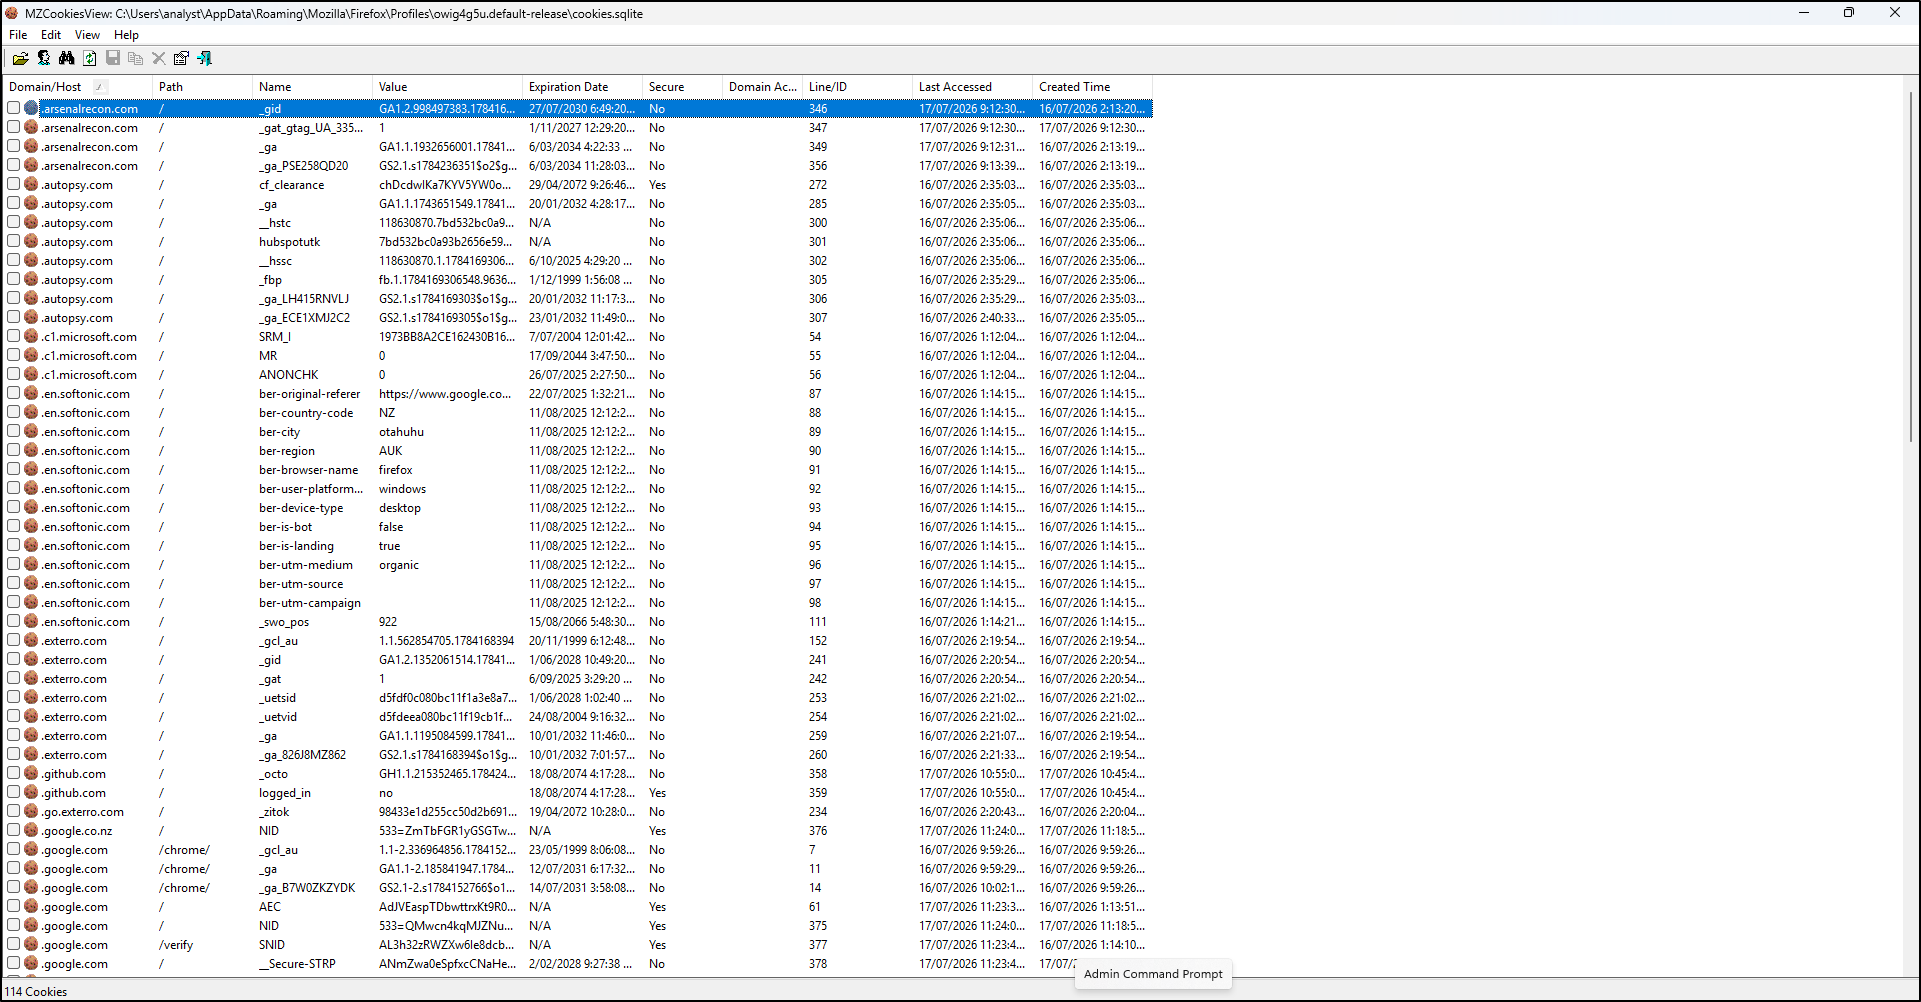This screenshot has height=1002, width=1921.
Task: Click the Delete X toolbar icon
Action: pos(159,58)
